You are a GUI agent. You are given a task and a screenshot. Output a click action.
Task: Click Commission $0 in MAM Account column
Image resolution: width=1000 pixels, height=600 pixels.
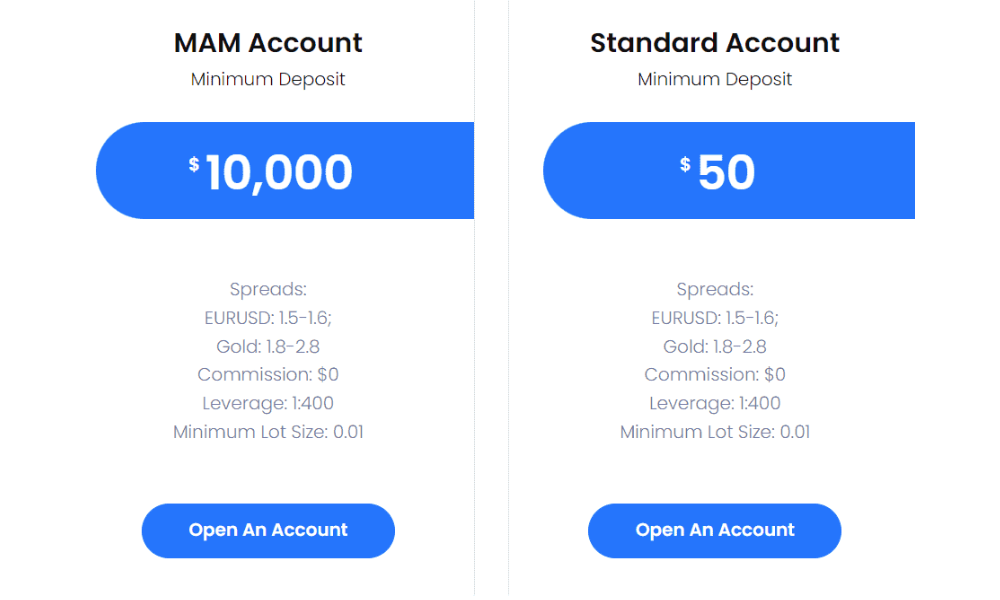coord(268,375)
